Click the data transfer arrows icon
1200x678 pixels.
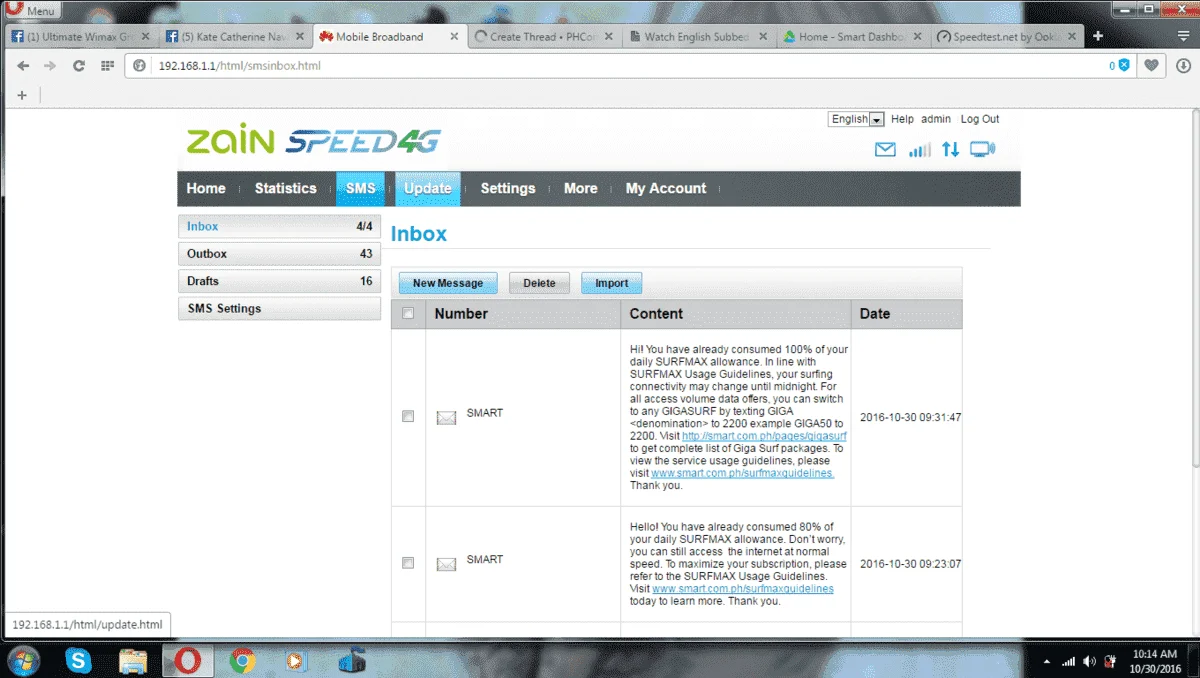[951, 150]
